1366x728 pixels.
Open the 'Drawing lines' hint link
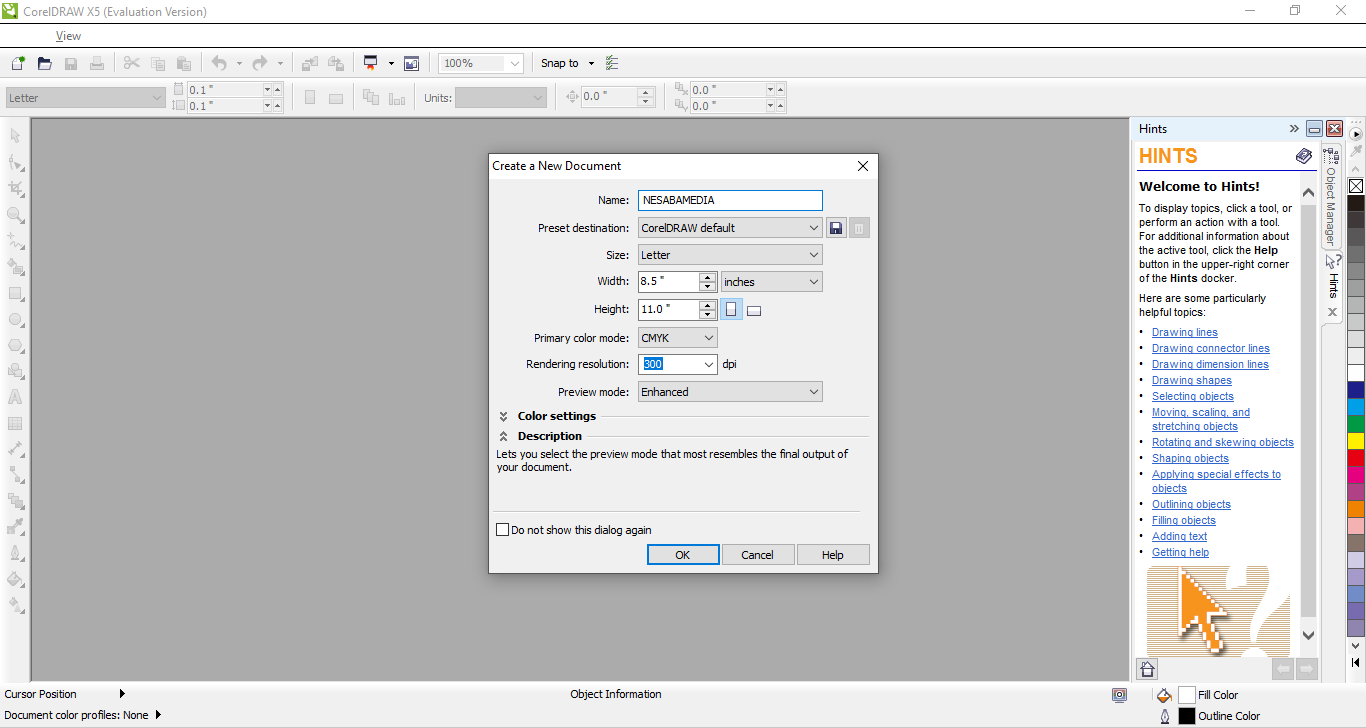[1184, 332]
